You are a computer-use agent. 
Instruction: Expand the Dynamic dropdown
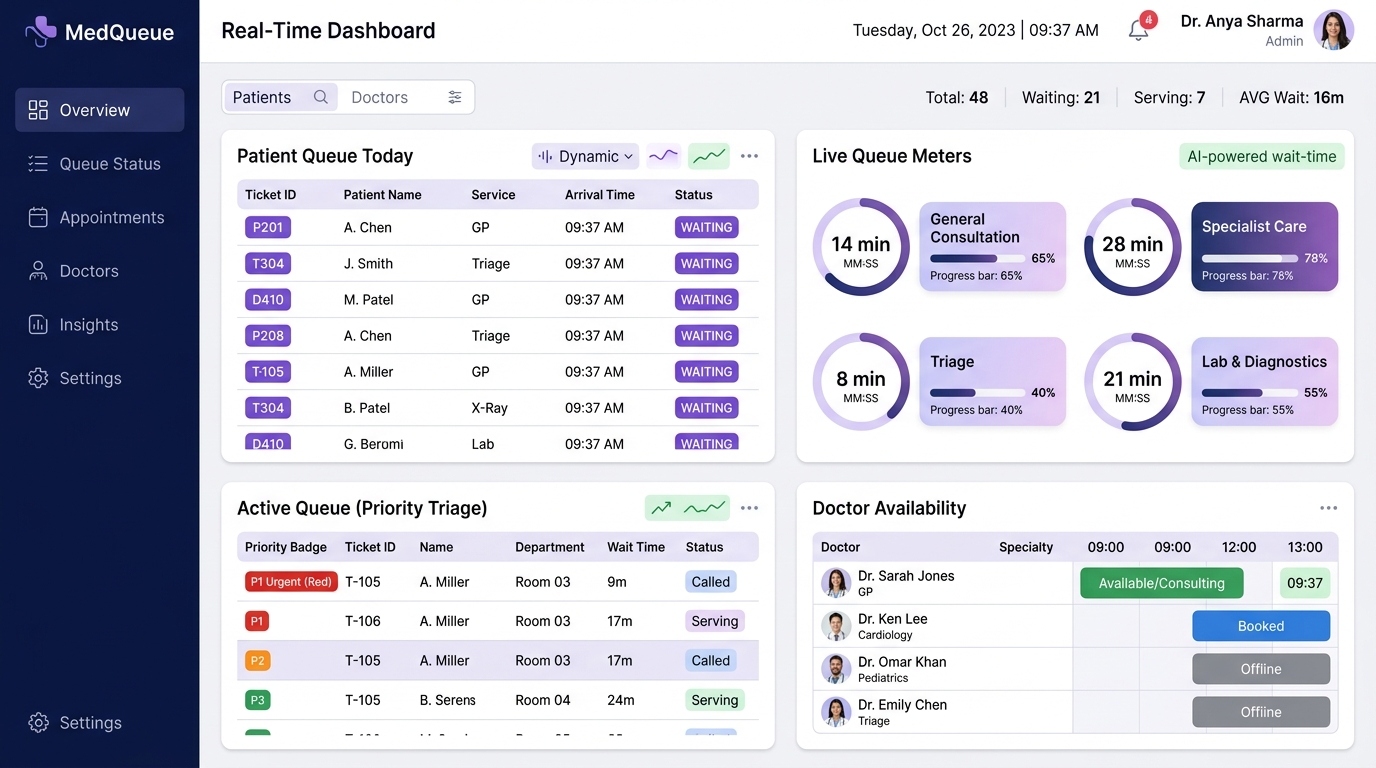(x=586, y=156)
